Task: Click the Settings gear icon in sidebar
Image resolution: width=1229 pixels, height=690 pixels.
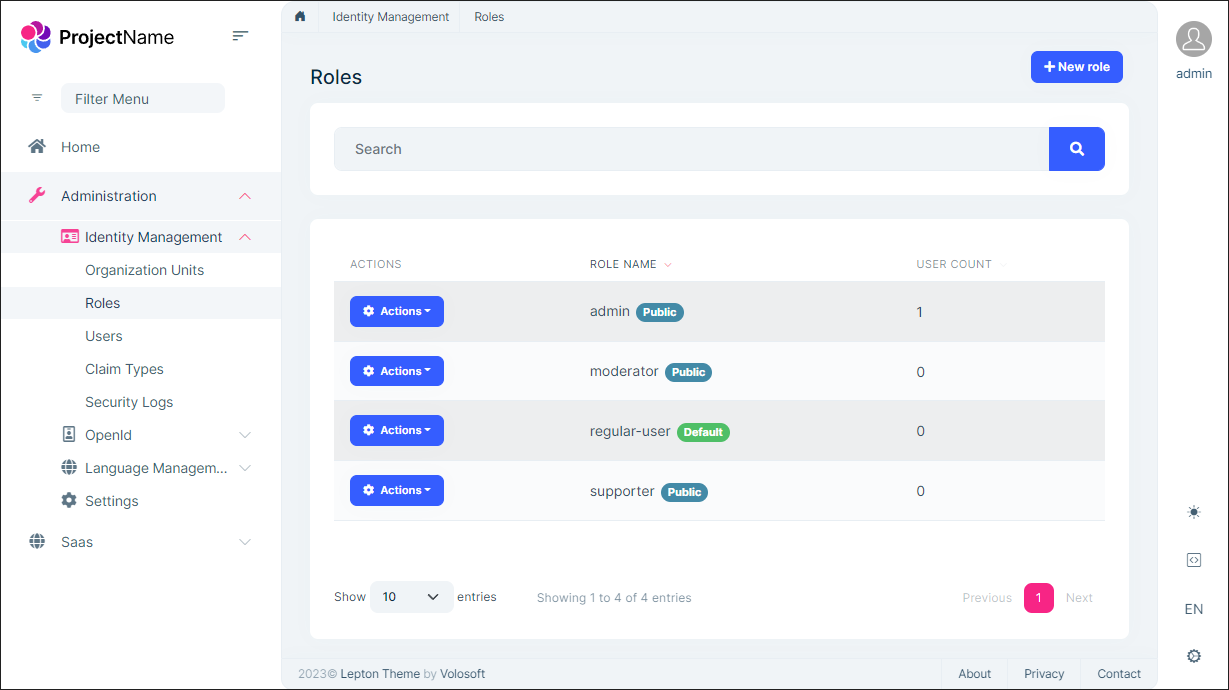Action: tap(68, 500)
